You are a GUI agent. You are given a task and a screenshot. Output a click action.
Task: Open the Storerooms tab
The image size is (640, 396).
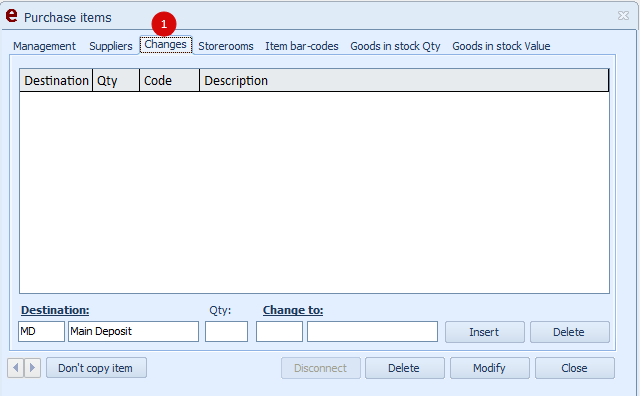pos(226,46)
